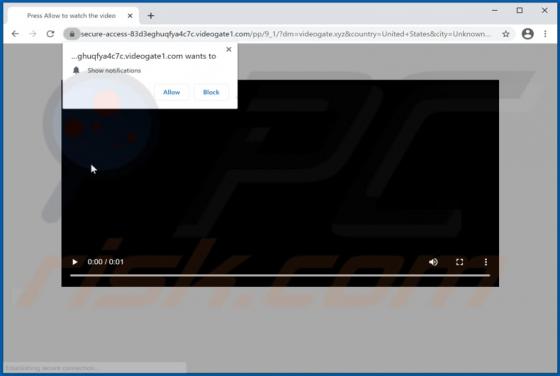The height and width of the screenshot is (376, 560).
Task: Go back using the browser back arrow
Action: (15, 34)
